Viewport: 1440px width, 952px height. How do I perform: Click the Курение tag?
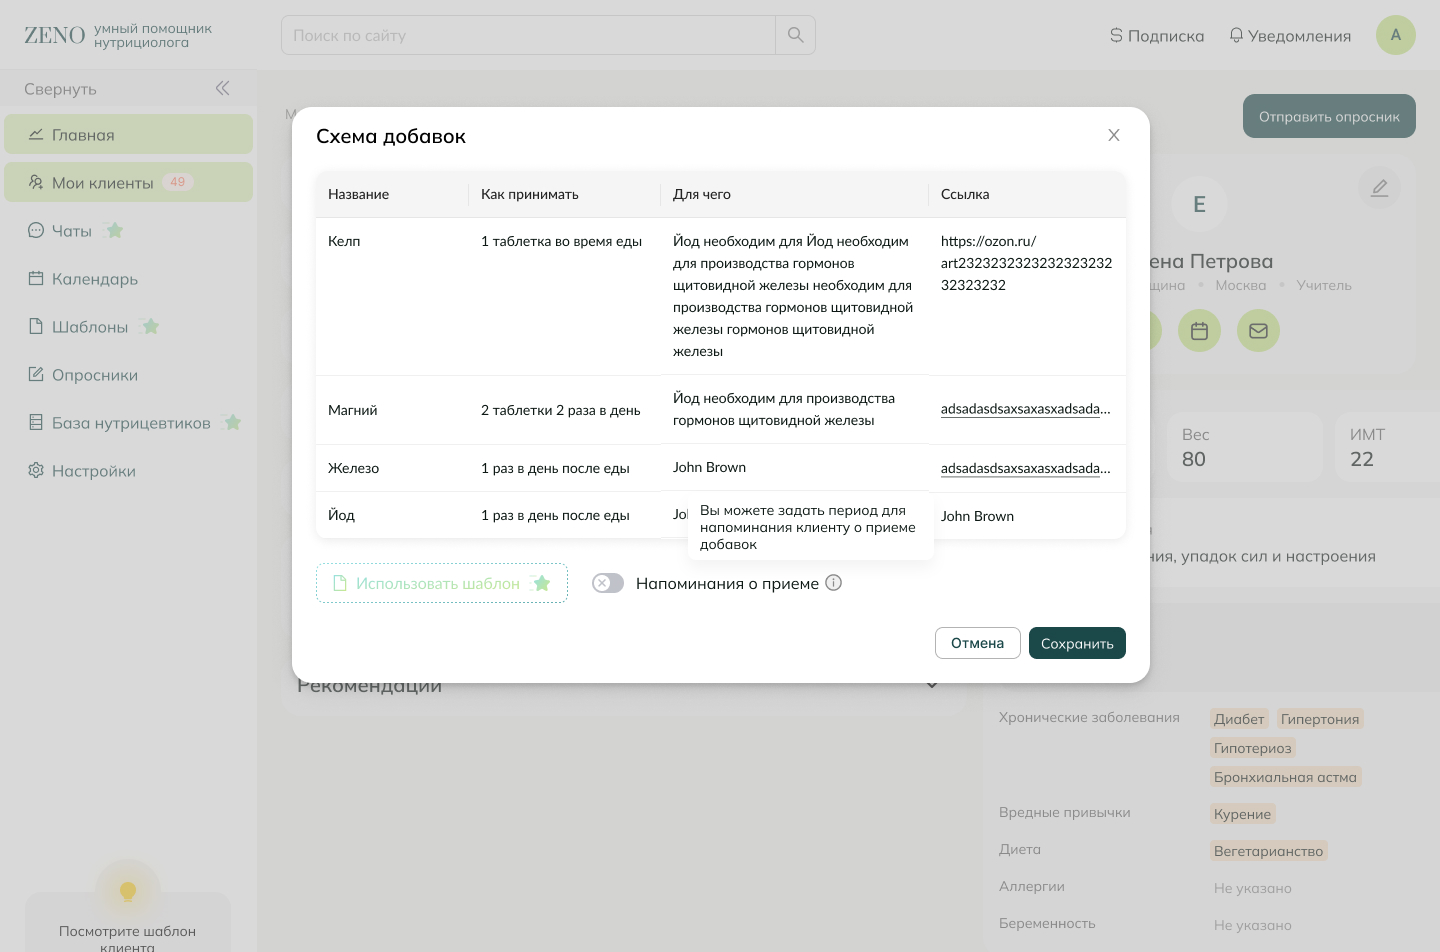coord(1243,814)
